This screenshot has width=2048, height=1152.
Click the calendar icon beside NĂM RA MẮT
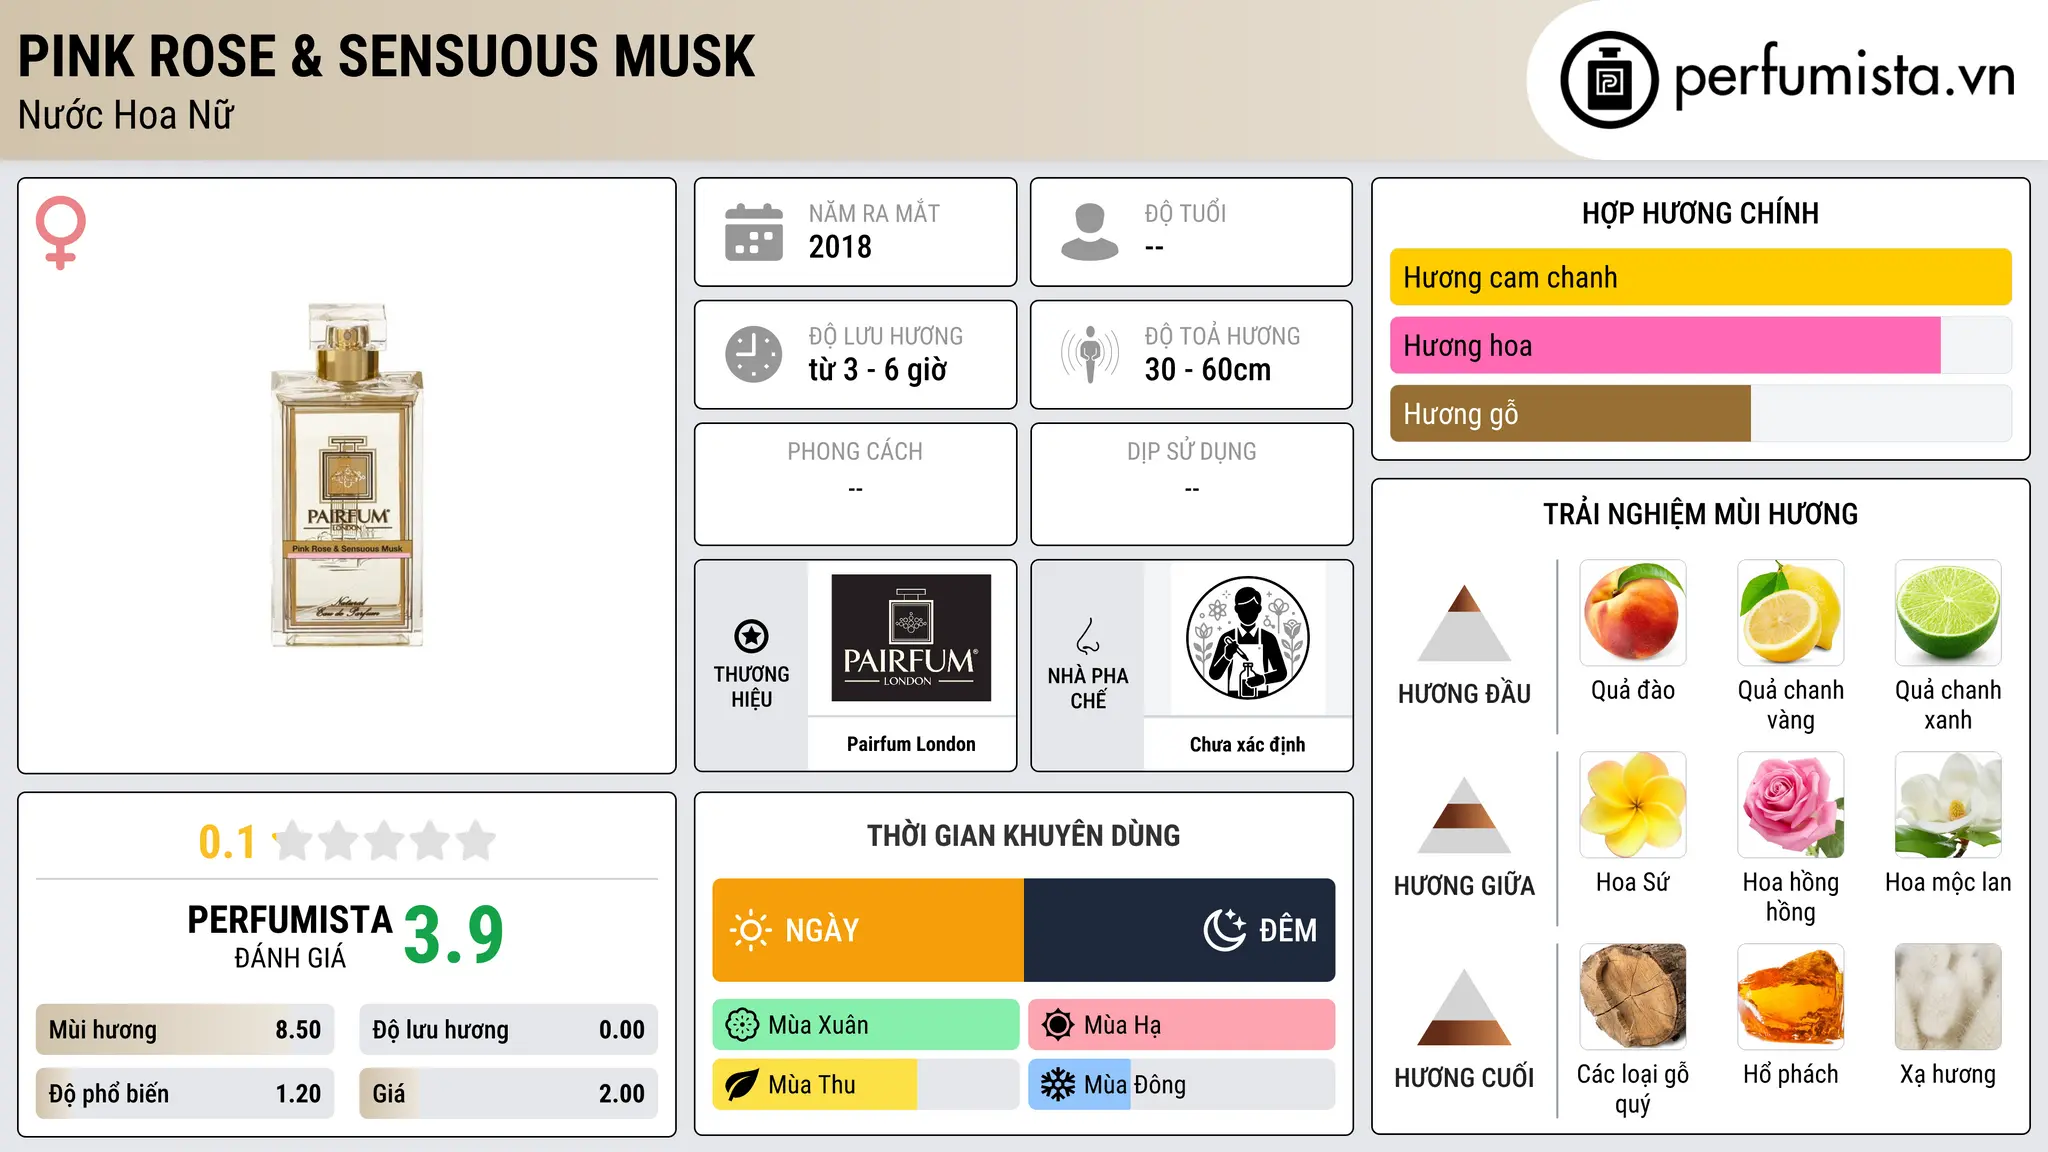754,232
